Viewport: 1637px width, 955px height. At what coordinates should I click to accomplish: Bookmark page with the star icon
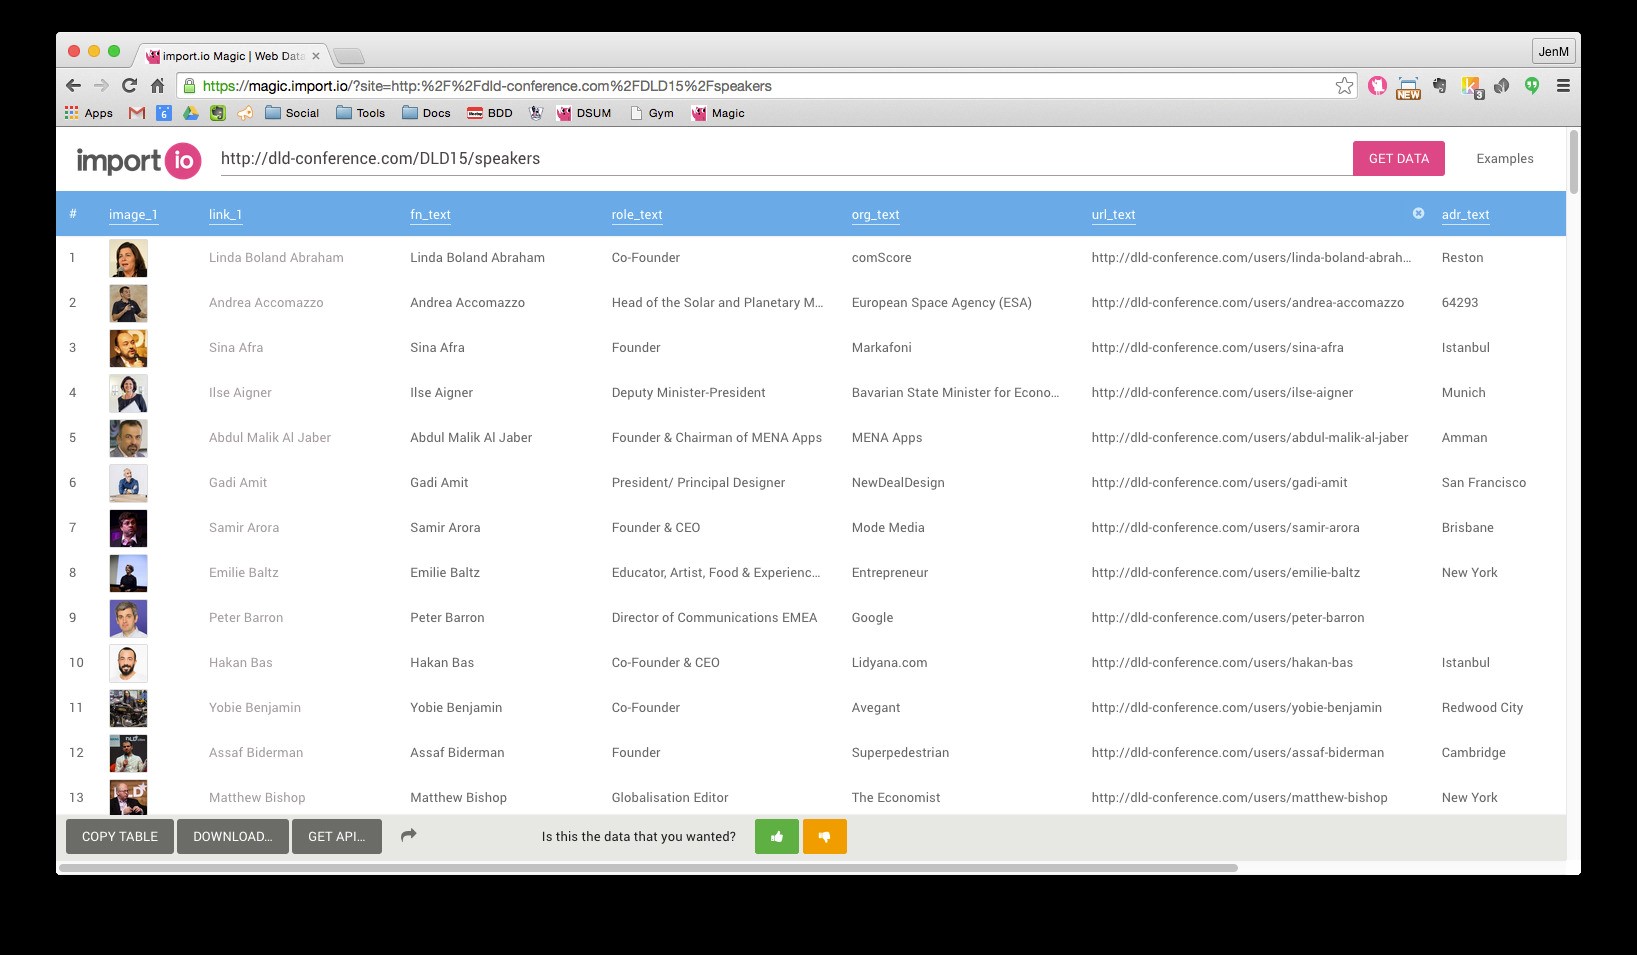point(1344,86)
